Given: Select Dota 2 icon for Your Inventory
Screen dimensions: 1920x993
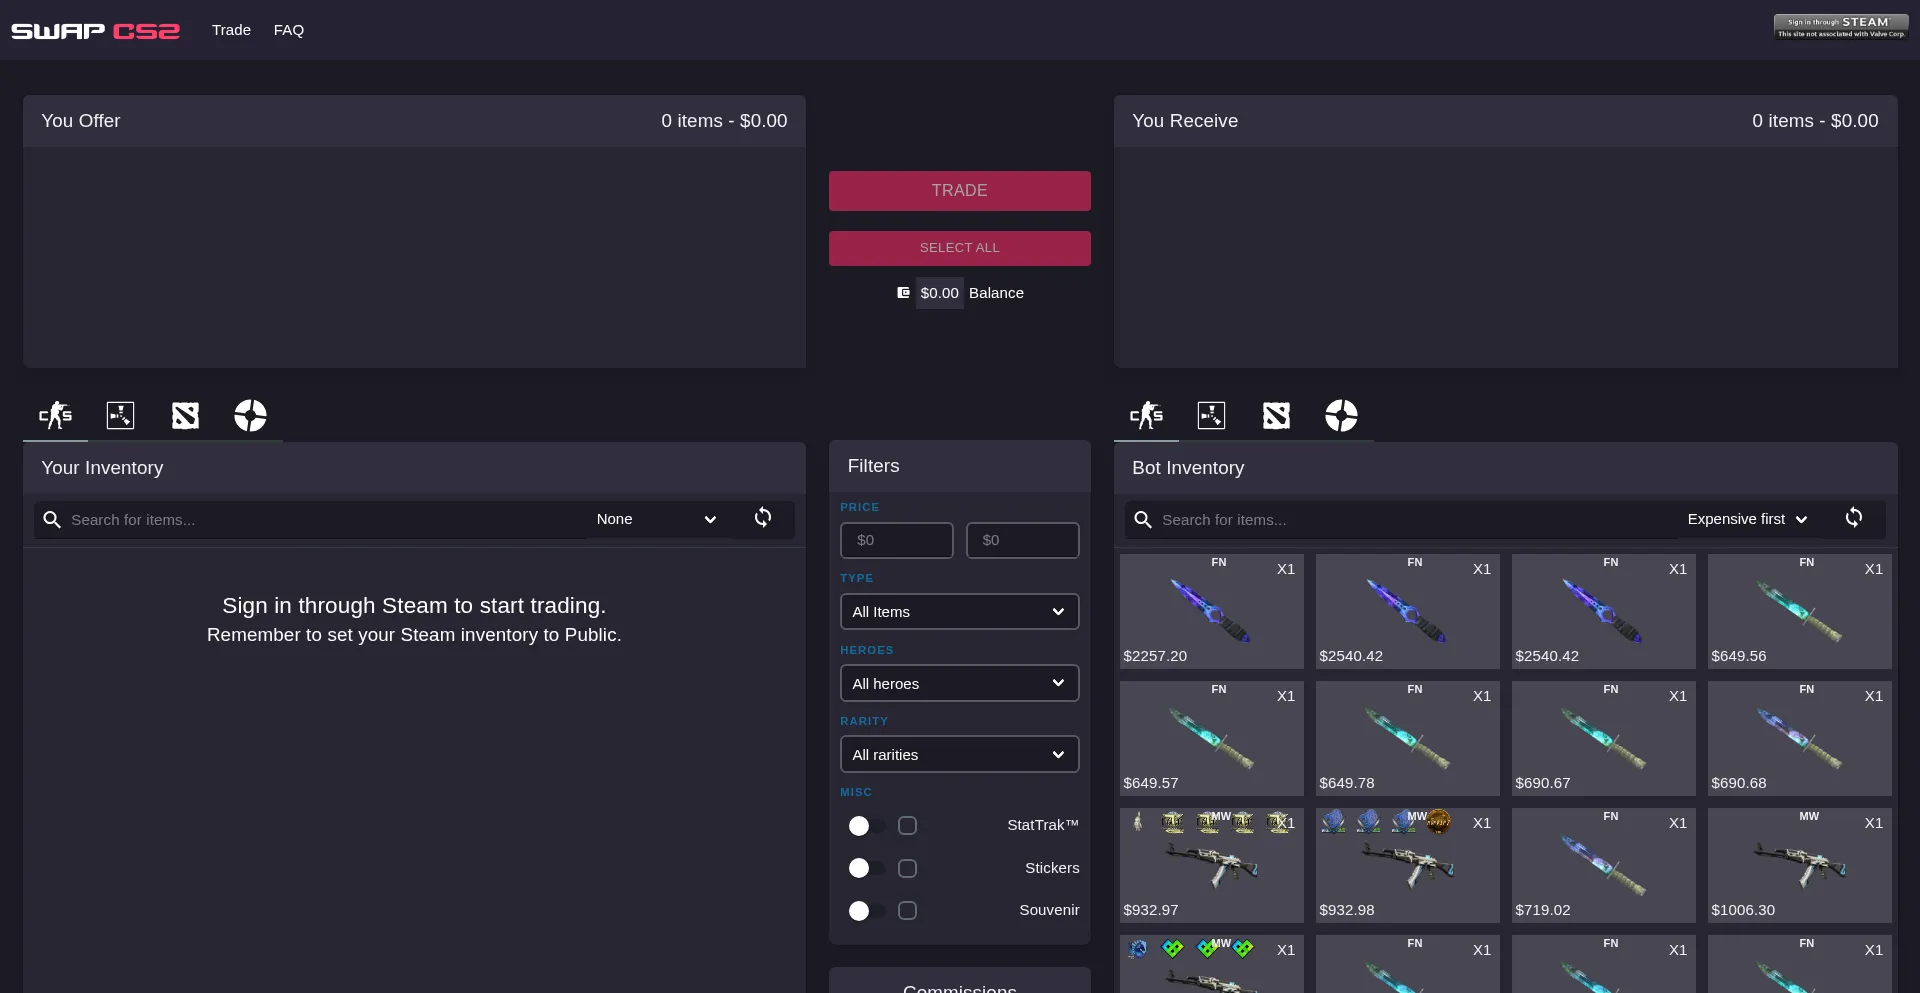Looking at the screenshot, I should tap(185, 415).
